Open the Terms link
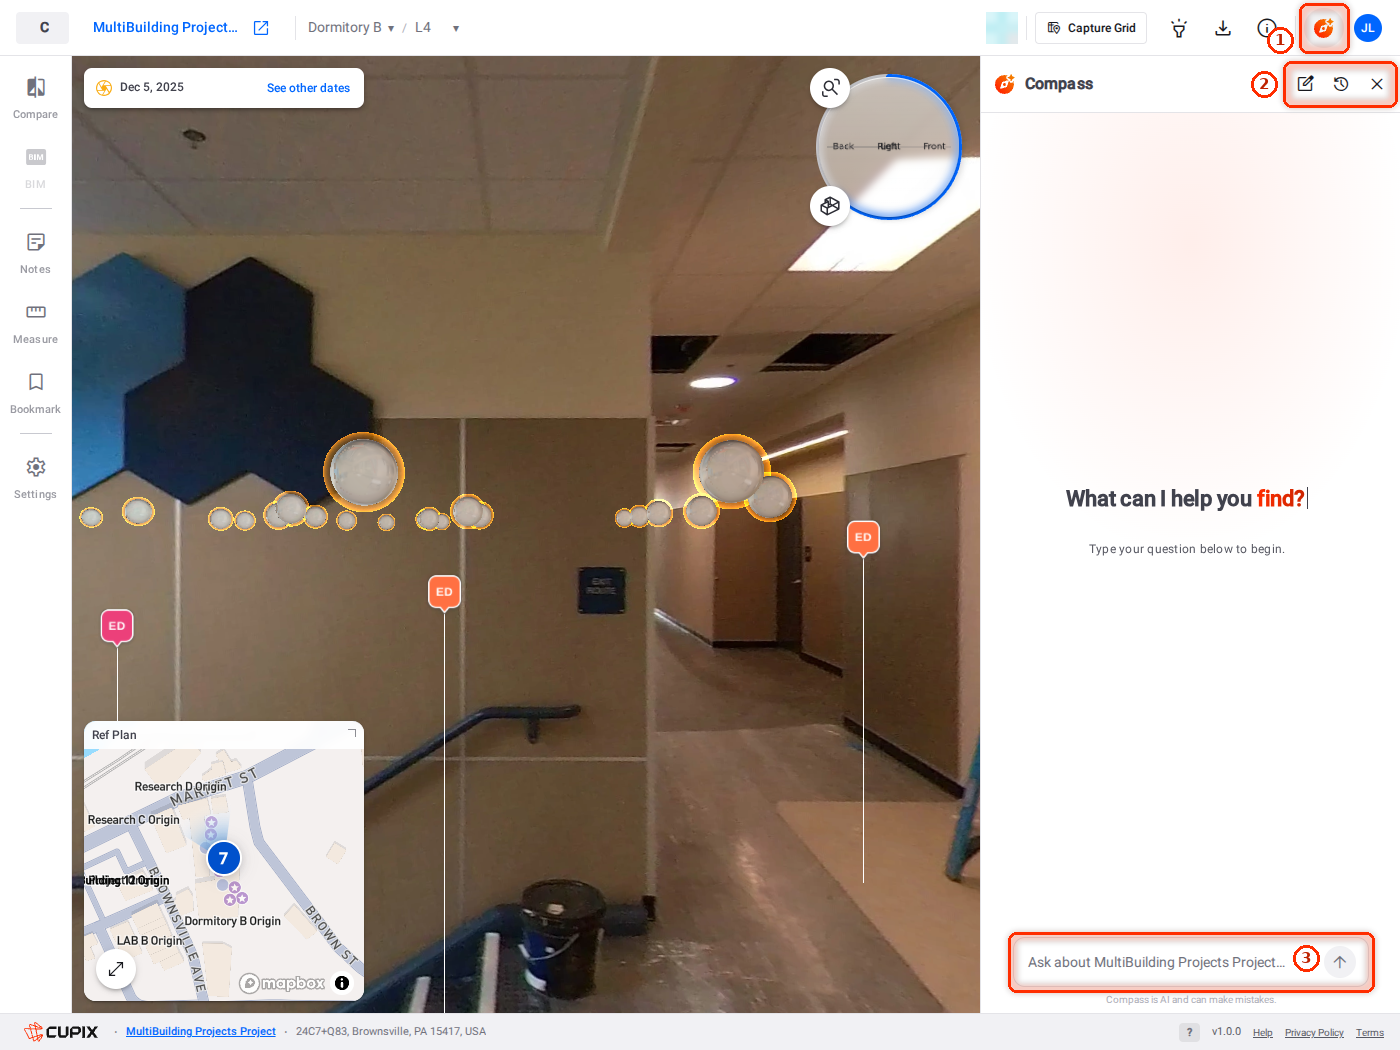1400x1050 pixels. point(1370,1033)
